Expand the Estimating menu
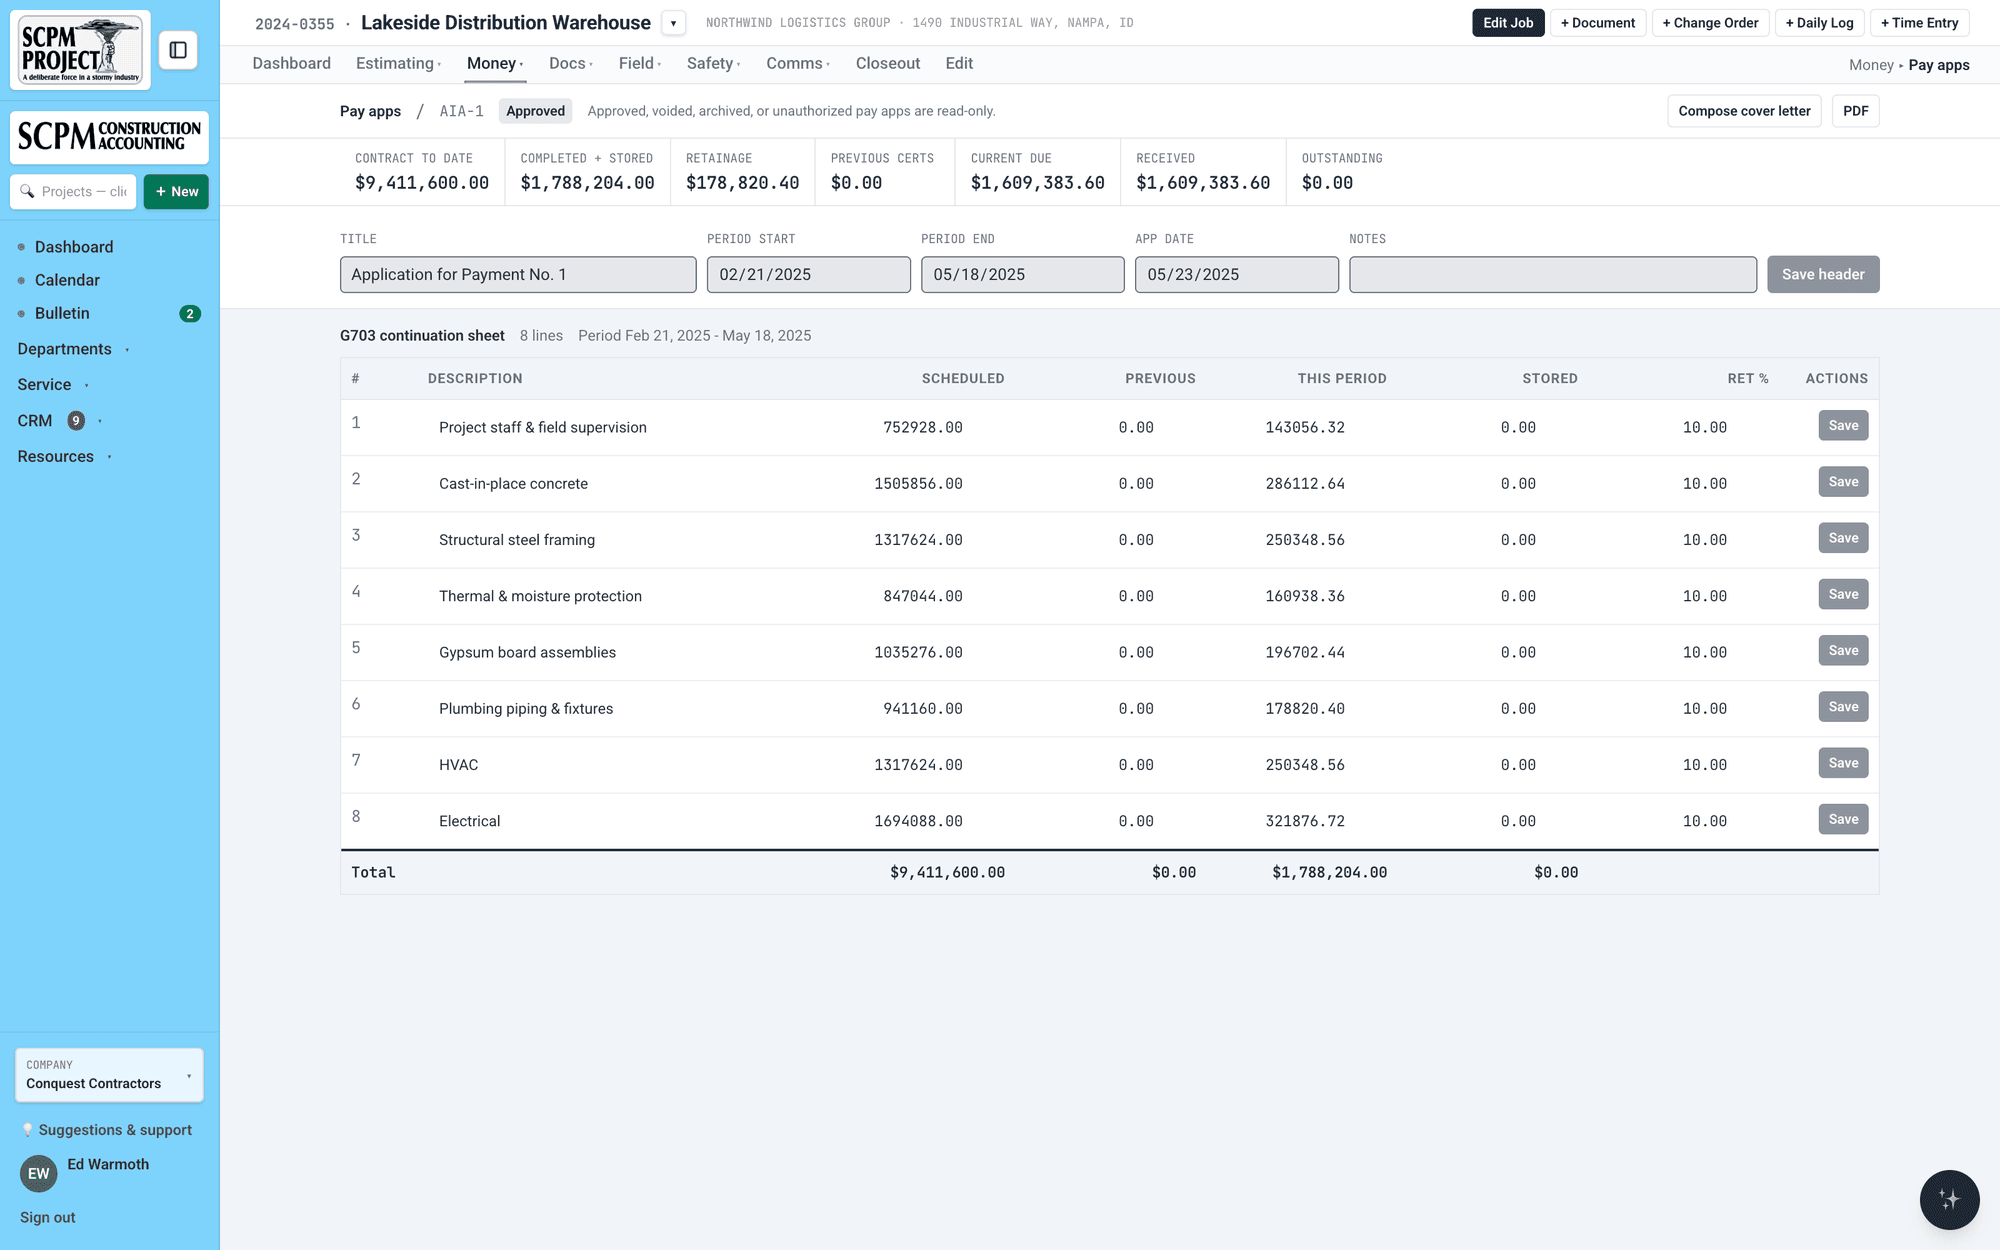This screenshot has height=1250, width=2000. point(398,63)
